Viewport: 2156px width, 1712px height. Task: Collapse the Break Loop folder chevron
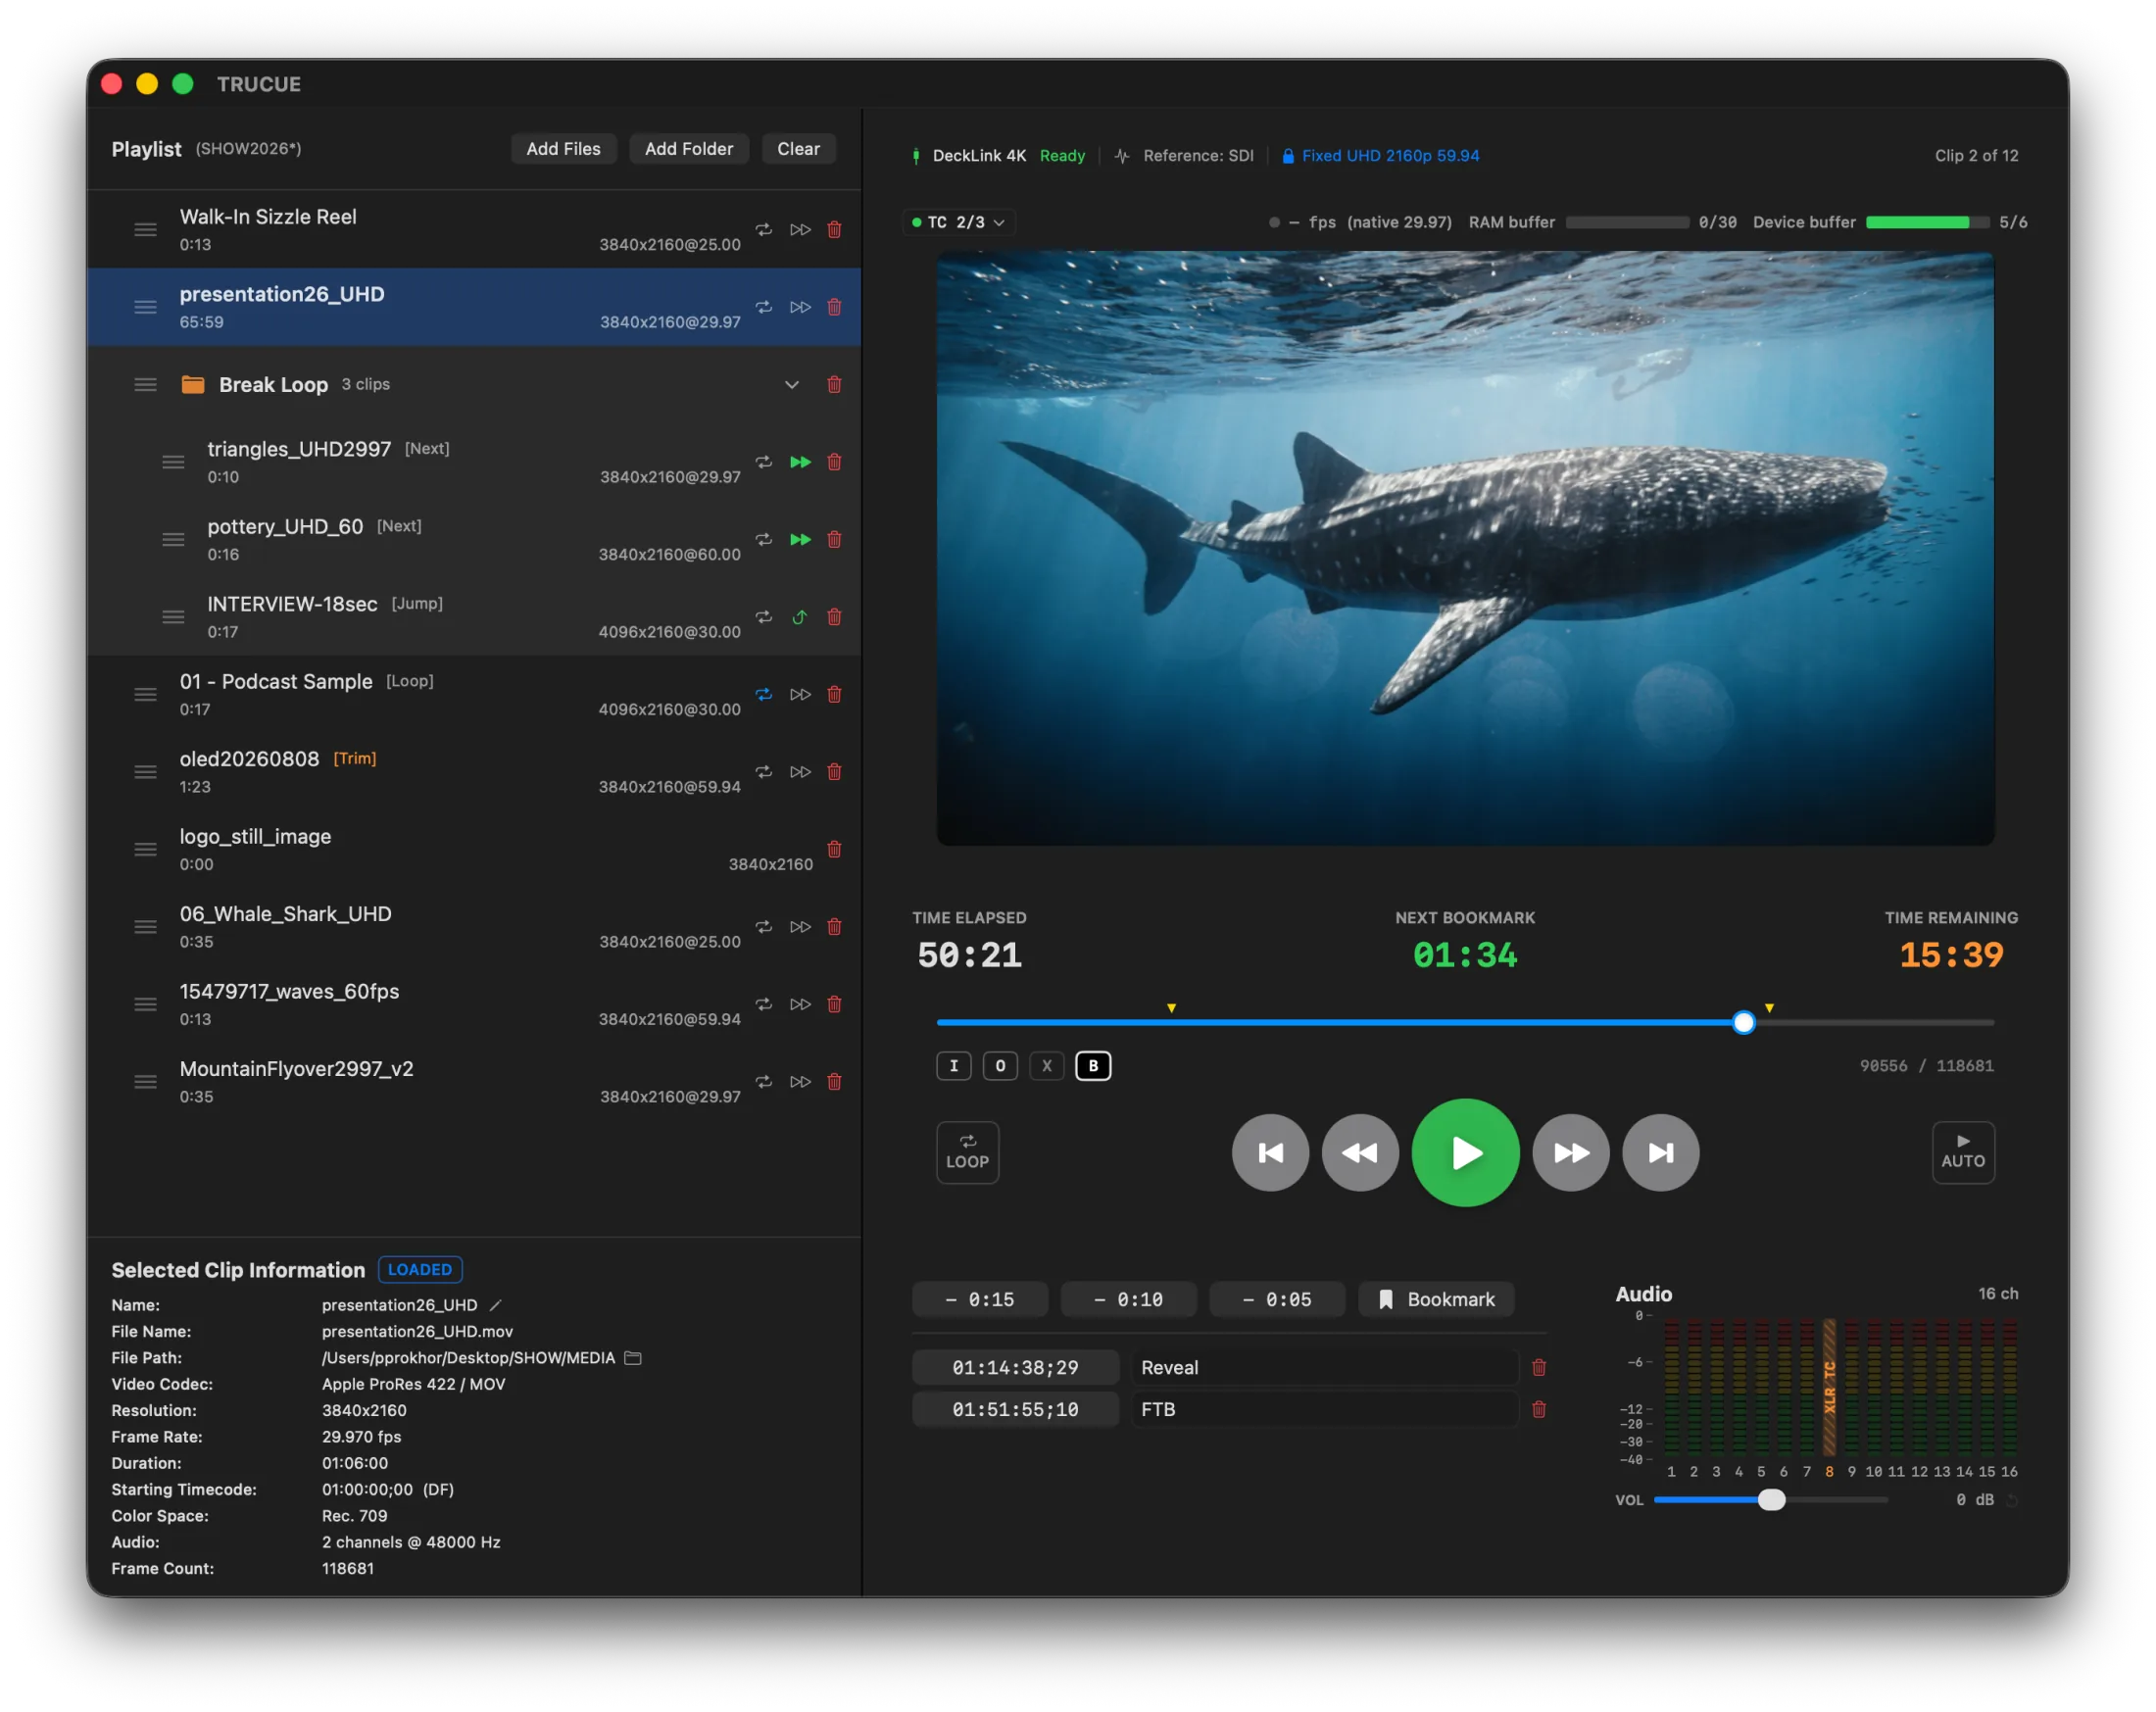pos(791,384)
